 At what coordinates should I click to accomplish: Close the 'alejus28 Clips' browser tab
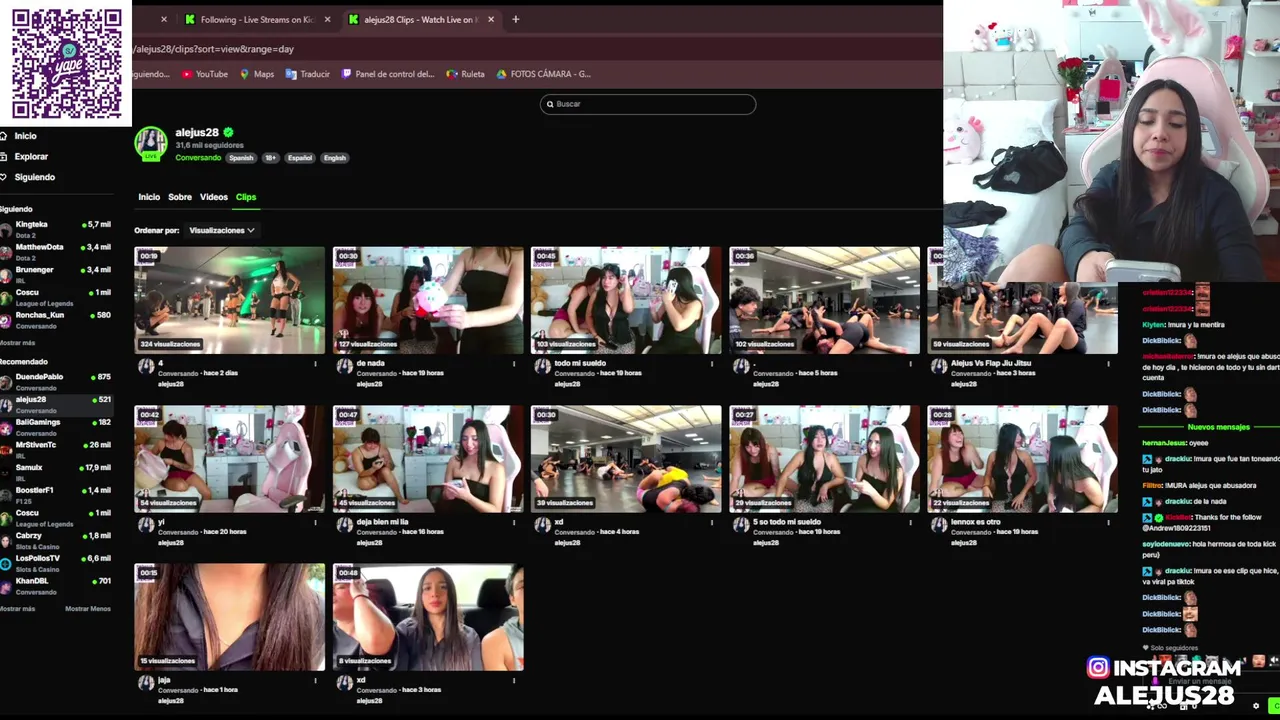coord(491,19)
